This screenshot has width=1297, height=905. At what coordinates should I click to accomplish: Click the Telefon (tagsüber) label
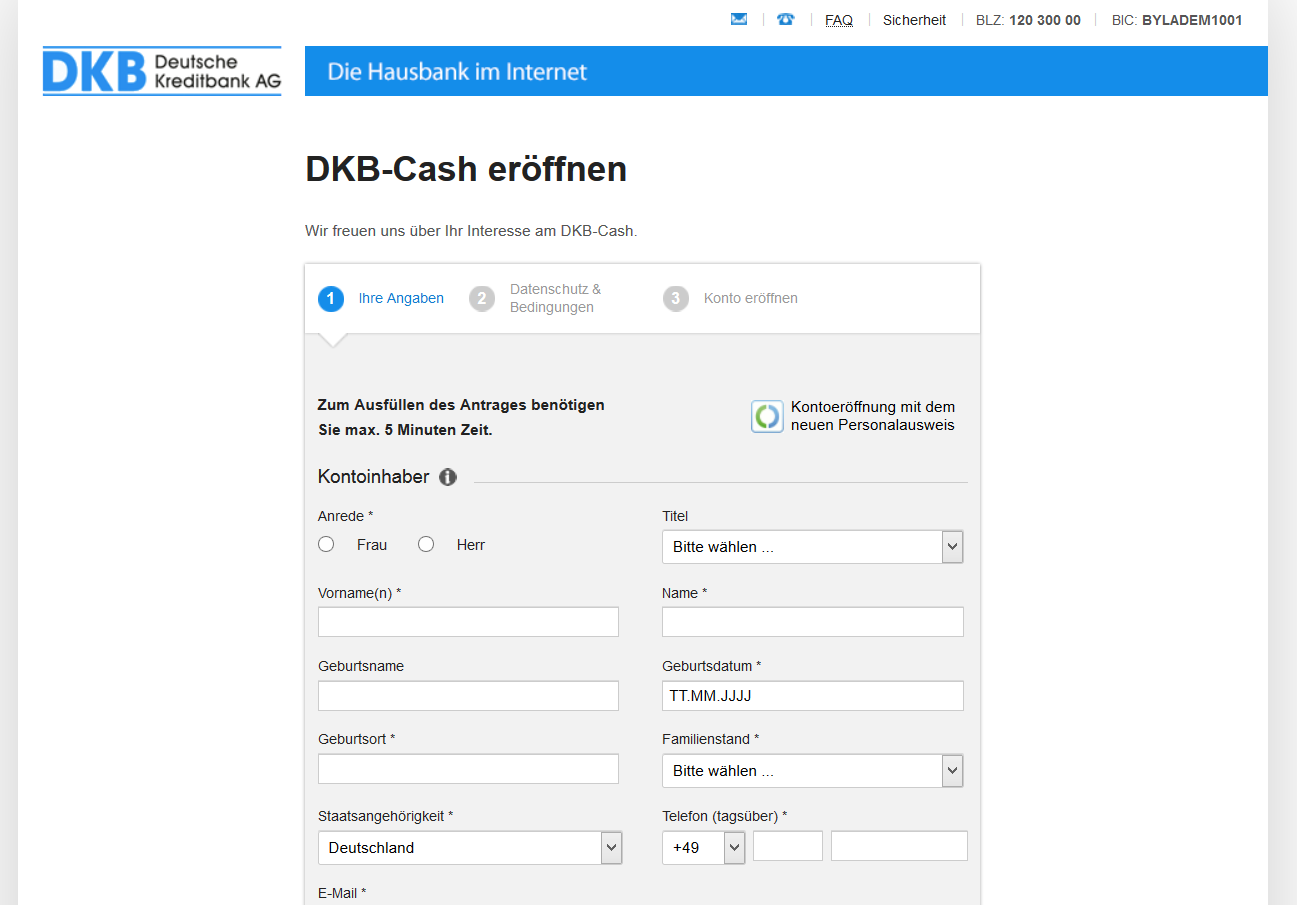pyautogui.click(x=725, y=816)
